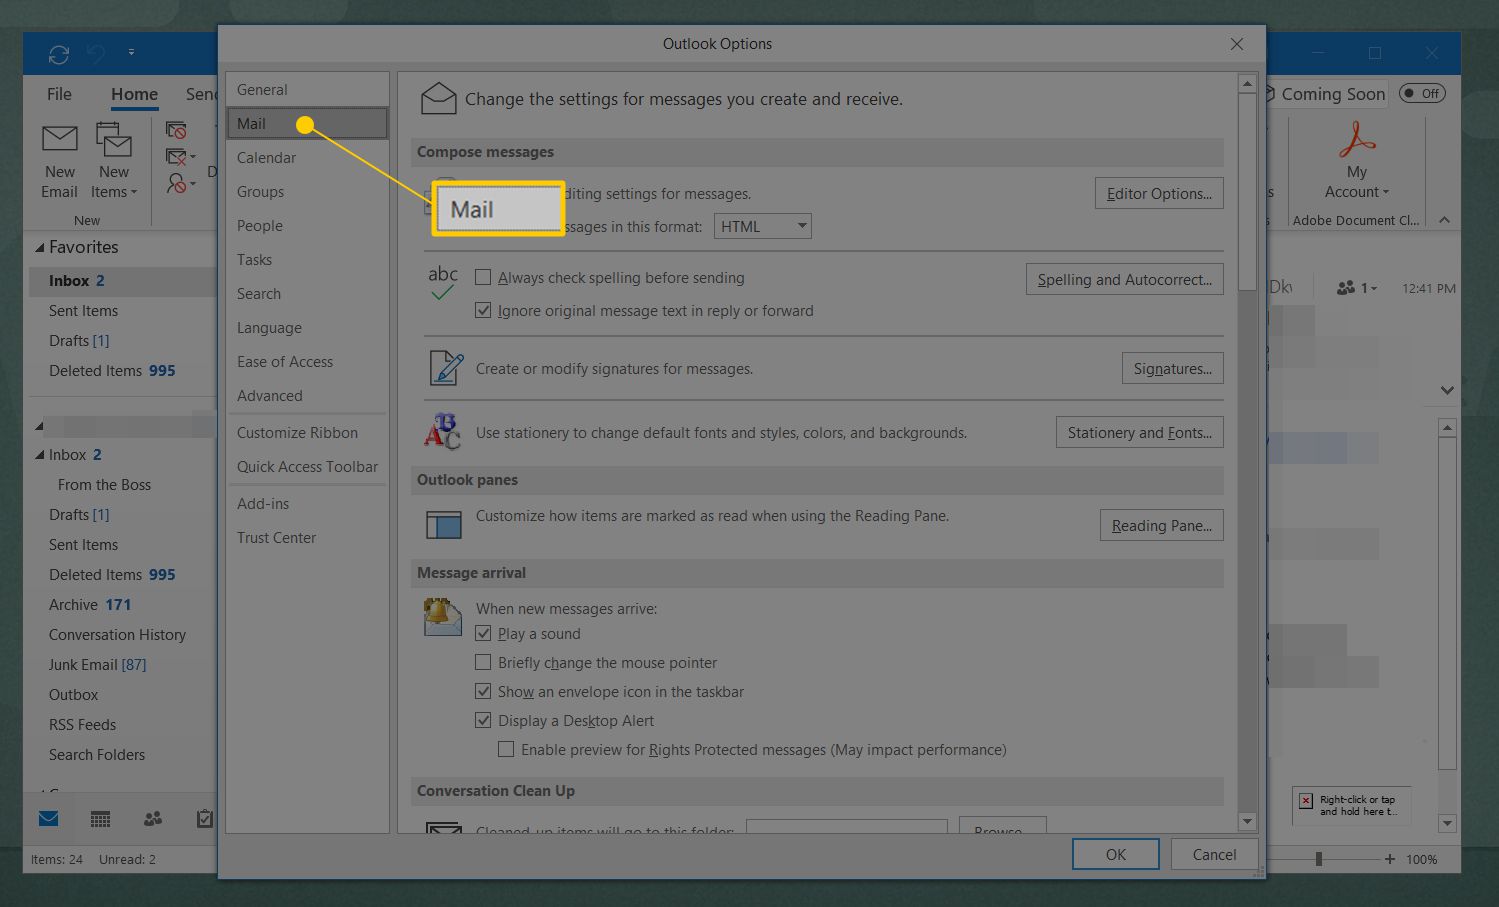This screenshot has height=907, width=1499.
Task: Click the zoom in plus icon in status bar
Action: [x=1390, y=859]
